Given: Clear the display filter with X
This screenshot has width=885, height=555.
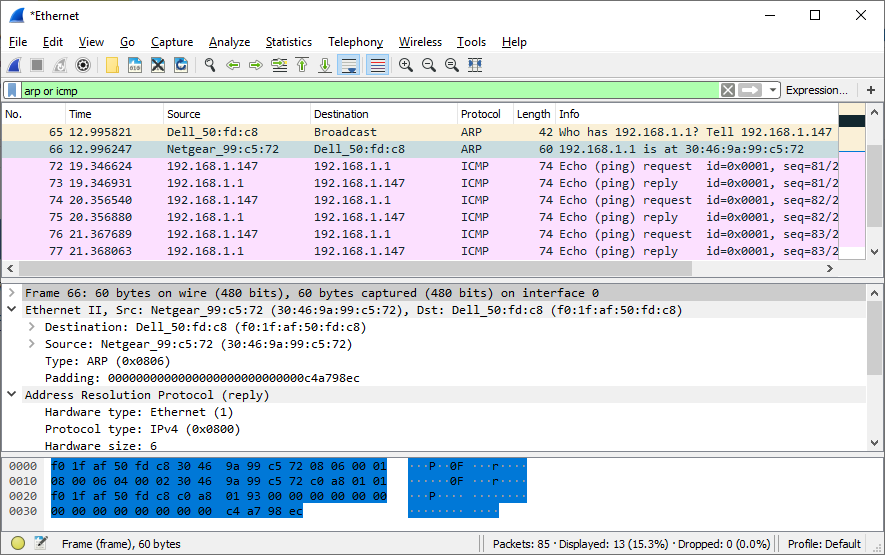Looking at the screenshot, I should coord(728,90).
